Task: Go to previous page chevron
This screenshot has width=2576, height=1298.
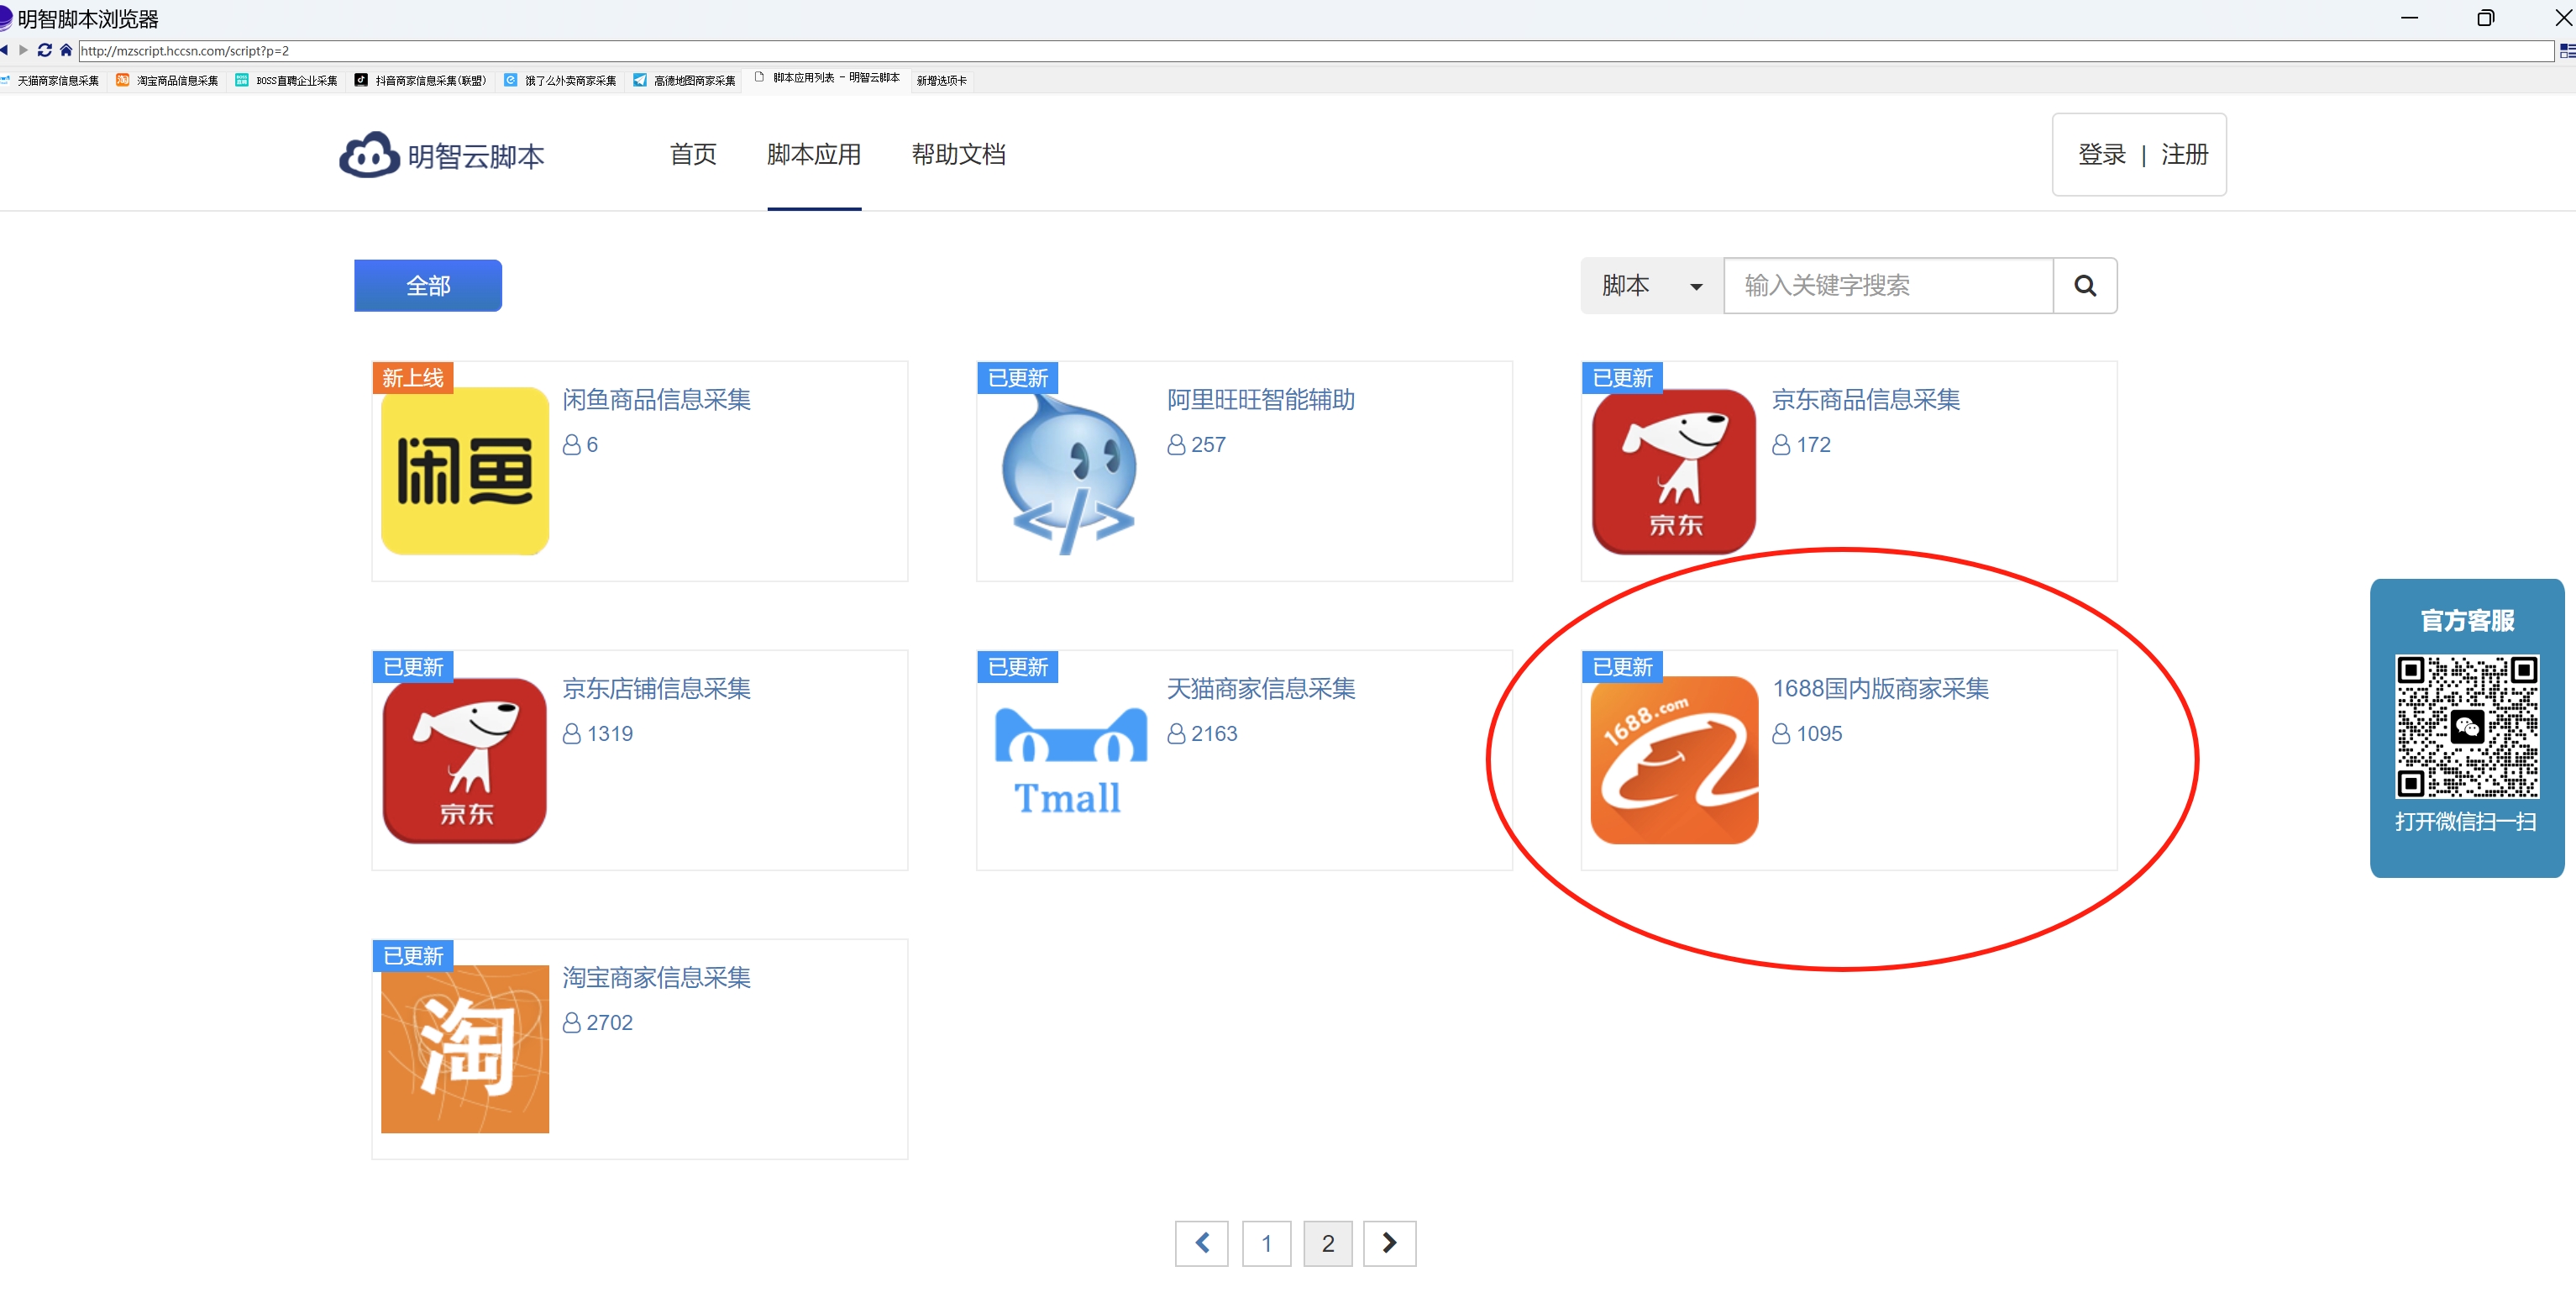Action: [x=1201, y=1243]
